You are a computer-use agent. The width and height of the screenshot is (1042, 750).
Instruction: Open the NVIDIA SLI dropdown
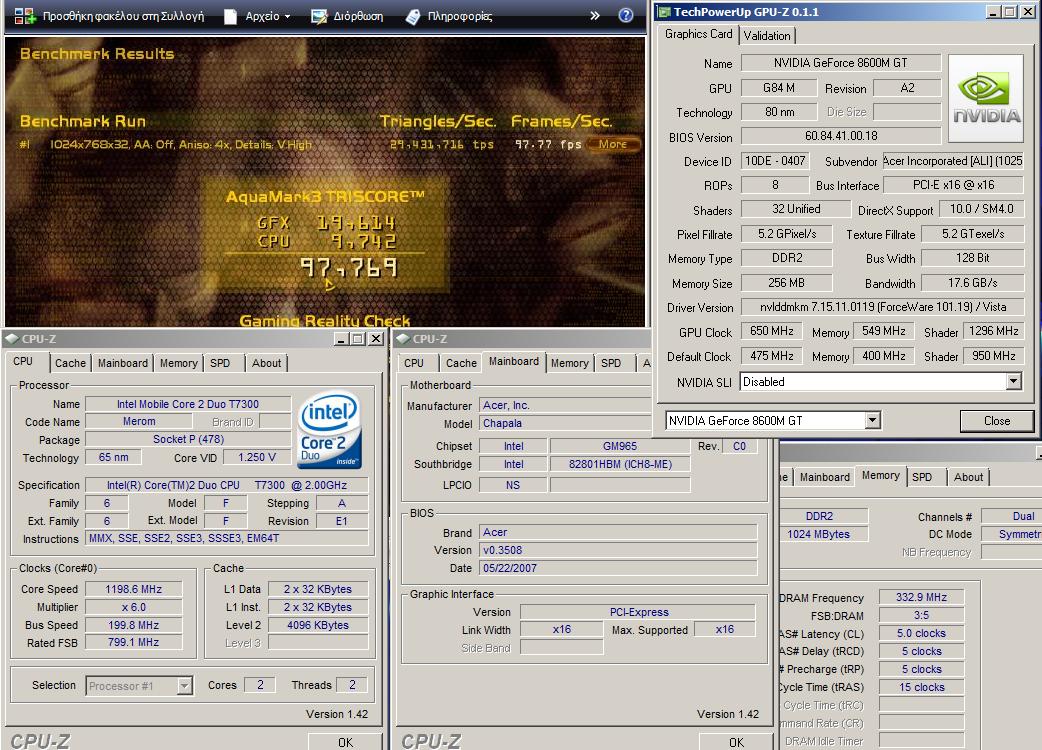[x=1013, y=381]
